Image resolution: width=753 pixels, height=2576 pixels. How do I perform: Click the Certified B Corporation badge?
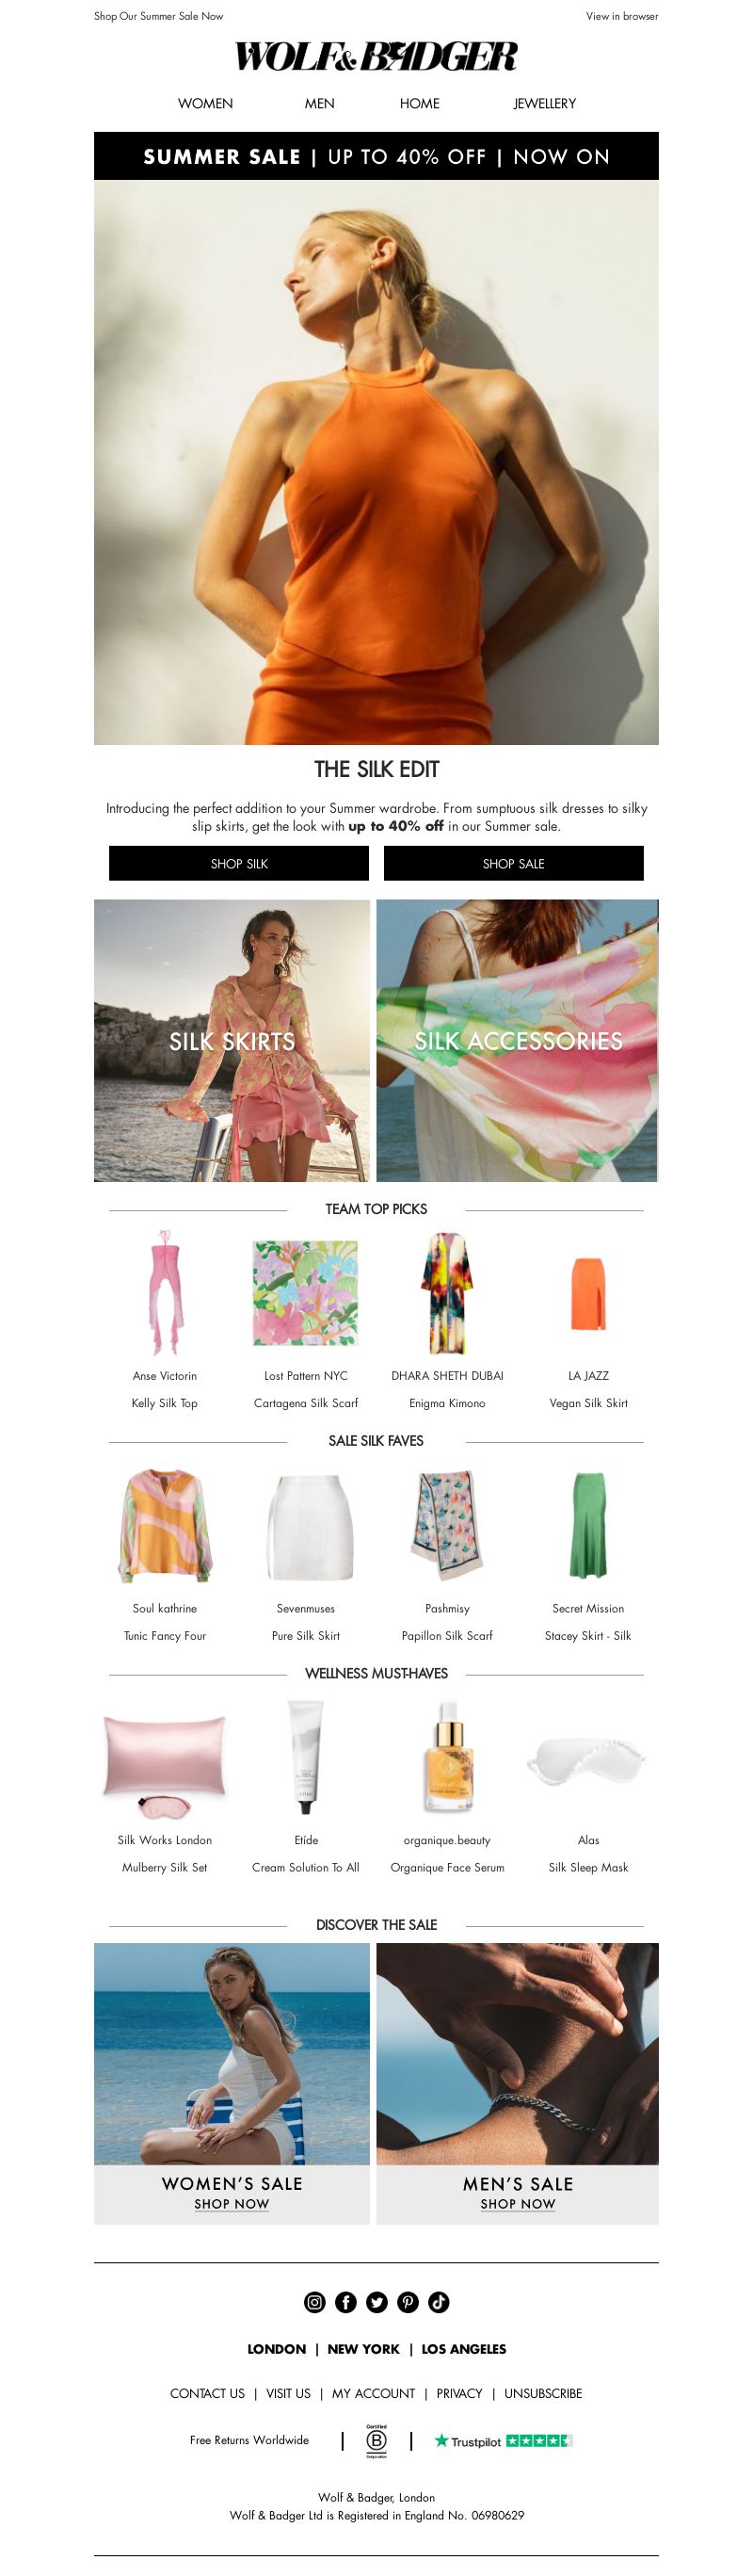[376, 2440]
